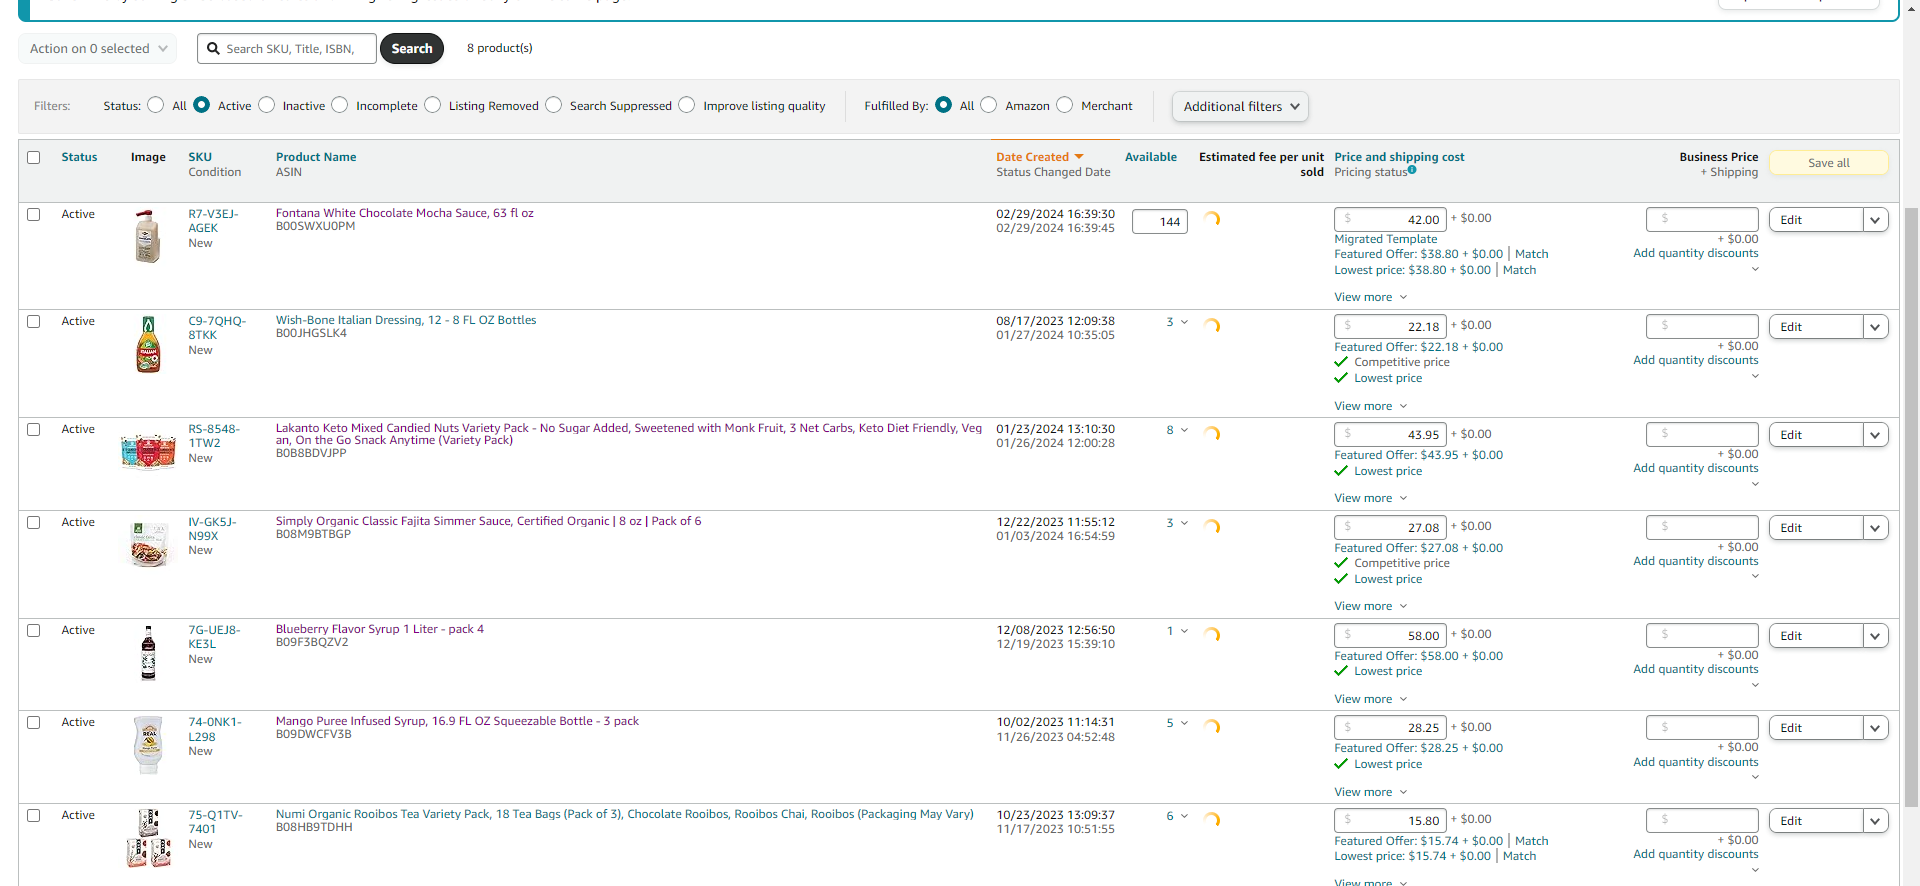Filter by Incomplete status
Viewport: 1920px width, 886px height.
pos(340,105)
